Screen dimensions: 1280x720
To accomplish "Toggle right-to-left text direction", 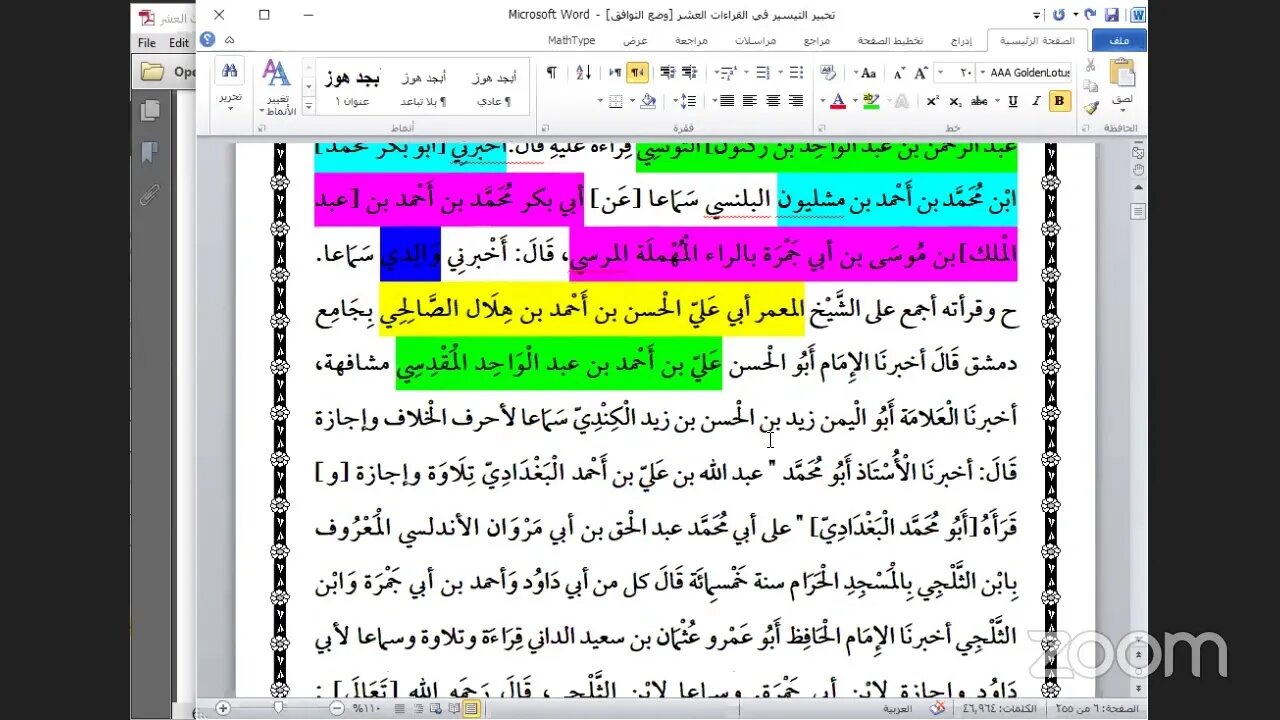I will [x=637, y=72].
